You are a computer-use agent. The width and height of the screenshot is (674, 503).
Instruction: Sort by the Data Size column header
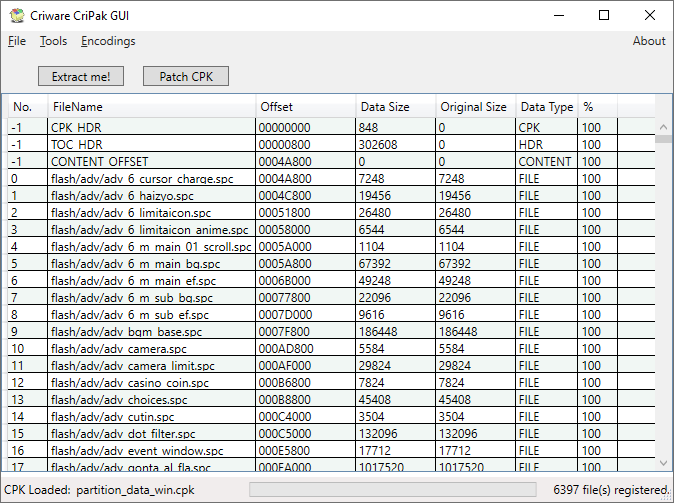(x=395, y=107)
